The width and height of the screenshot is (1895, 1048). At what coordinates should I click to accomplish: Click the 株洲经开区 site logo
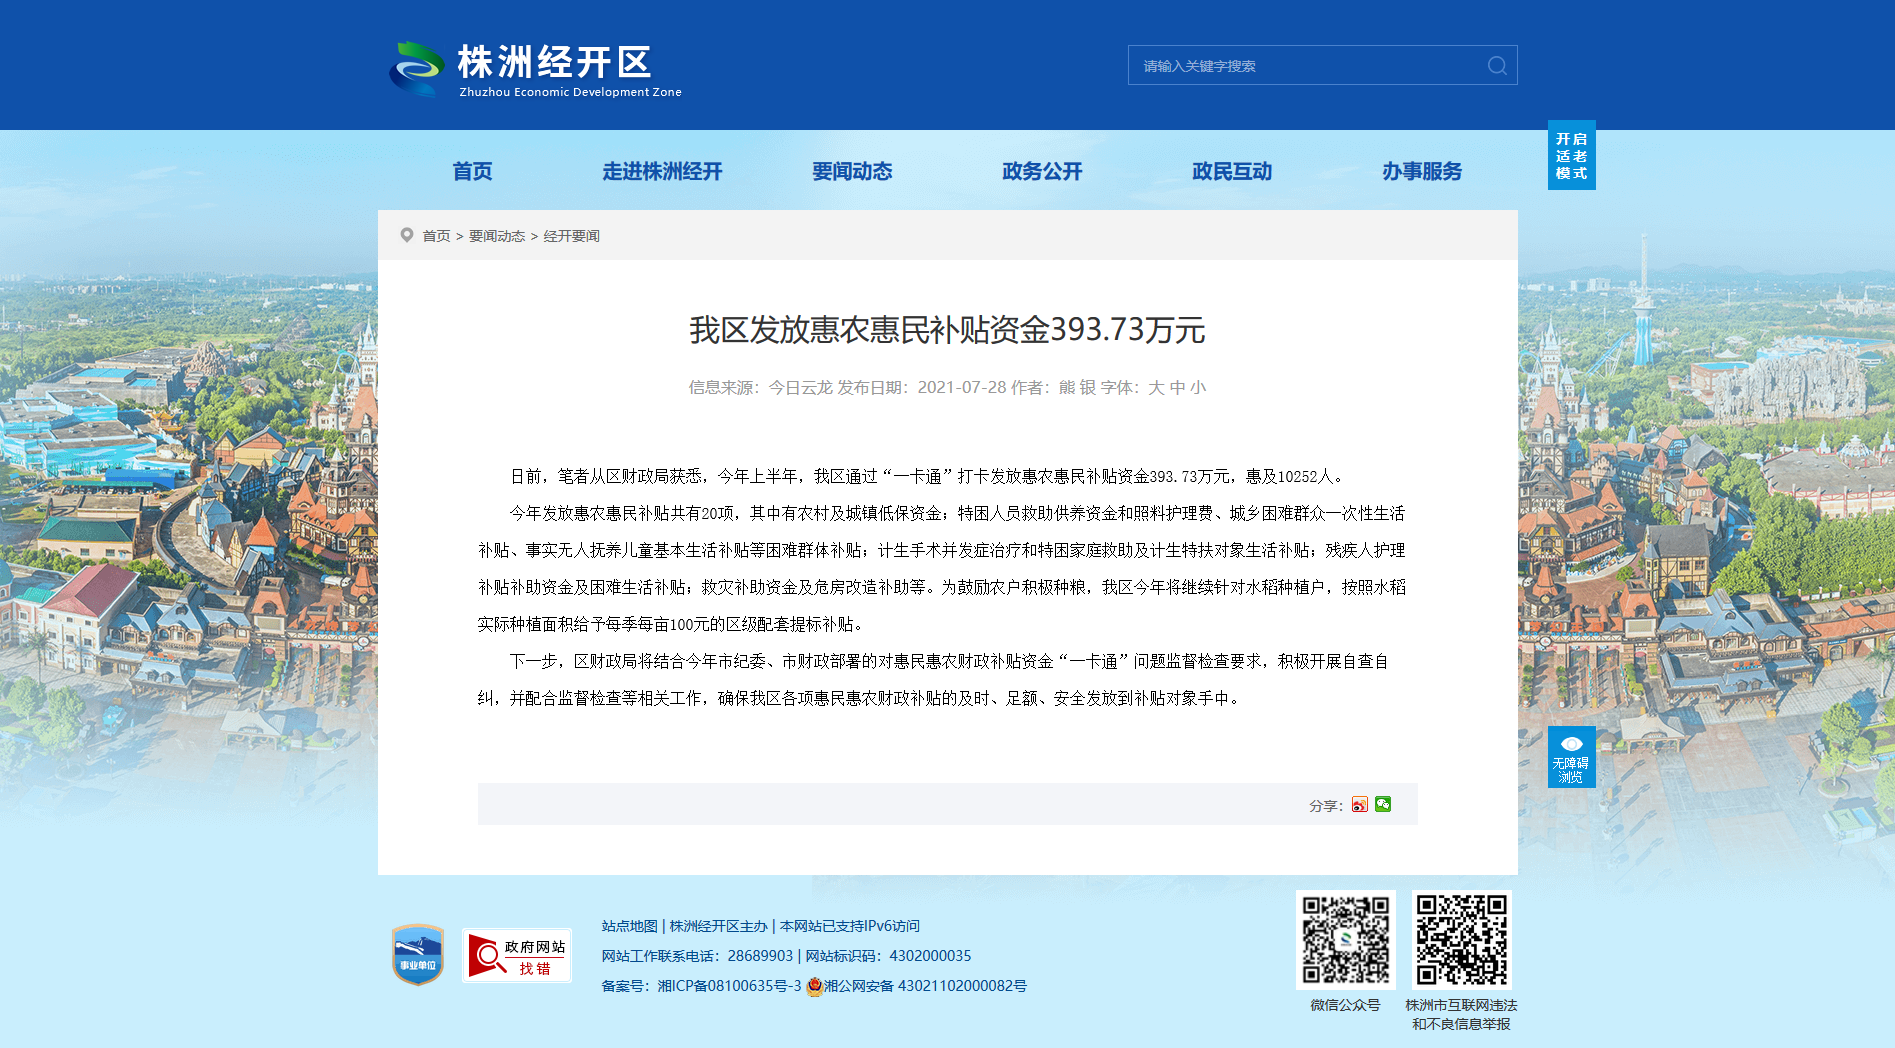point(536,69)
